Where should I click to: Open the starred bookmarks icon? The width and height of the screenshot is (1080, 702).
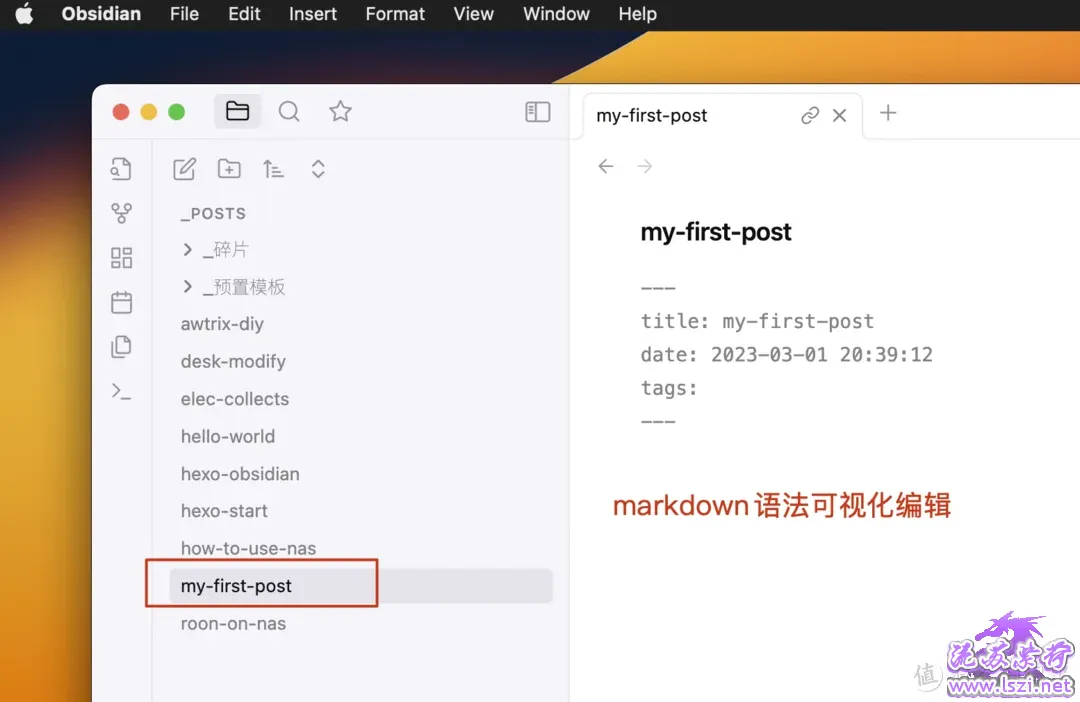click(340, 111)
